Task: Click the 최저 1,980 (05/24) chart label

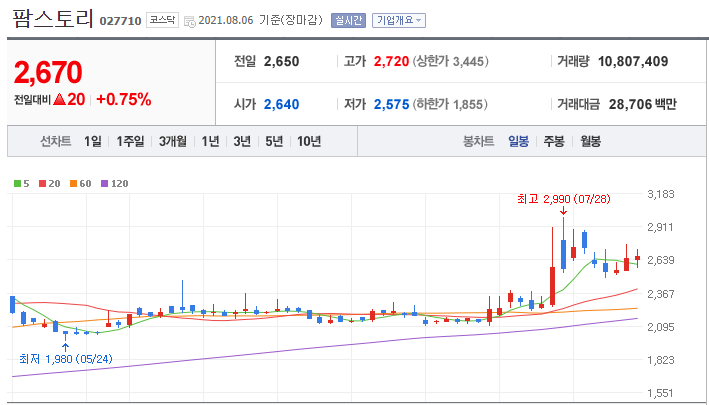Action: [66, 359]
